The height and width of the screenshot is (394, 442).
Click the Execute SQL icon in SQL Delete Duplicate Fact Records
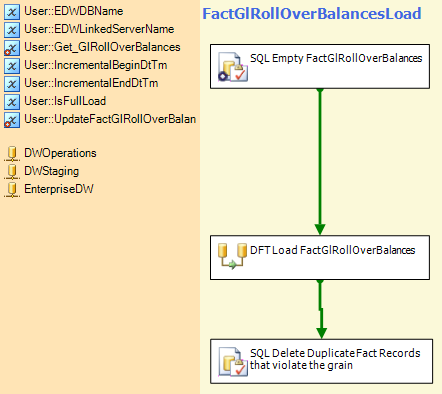click(233, 362)
